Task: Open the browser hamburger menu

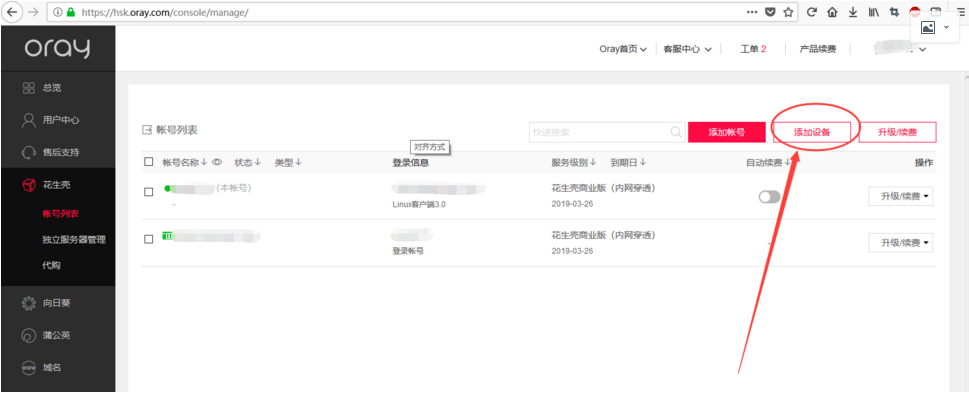Action: (x=960, y=12)
